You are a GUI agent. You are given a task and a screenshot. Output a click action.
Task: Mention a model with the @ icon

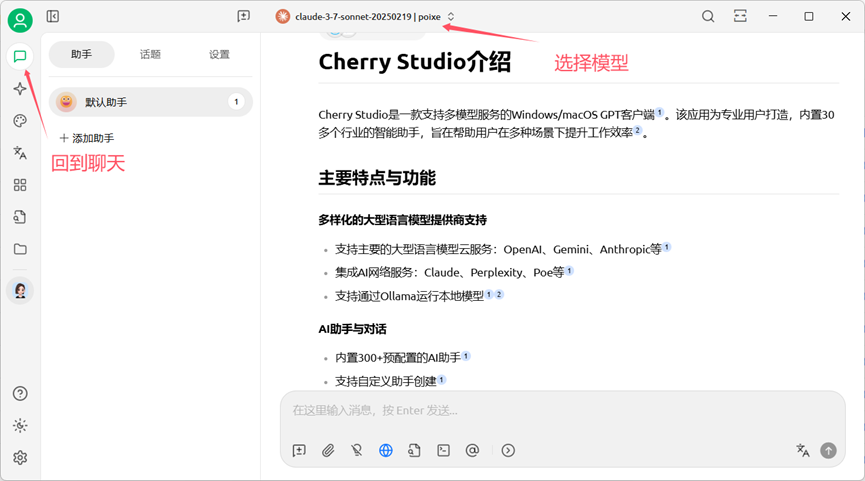[x=472, y=451]
